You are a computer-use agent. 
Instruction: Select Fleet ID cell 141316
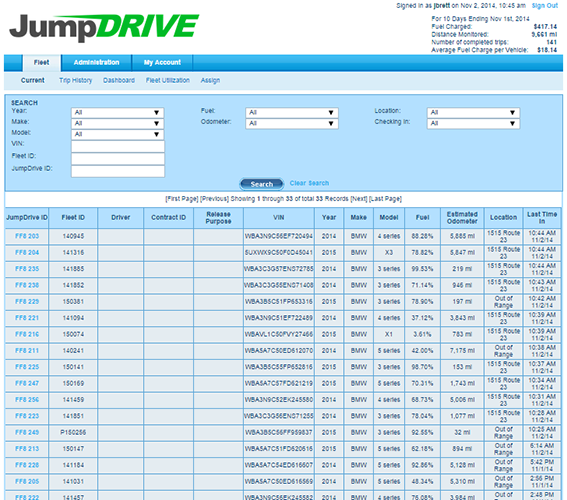click(73, 252)
